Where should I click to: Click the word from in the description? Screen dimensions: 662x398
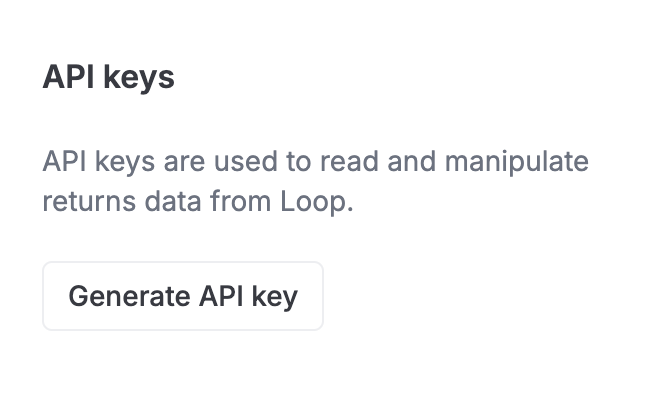coord(241,201)
